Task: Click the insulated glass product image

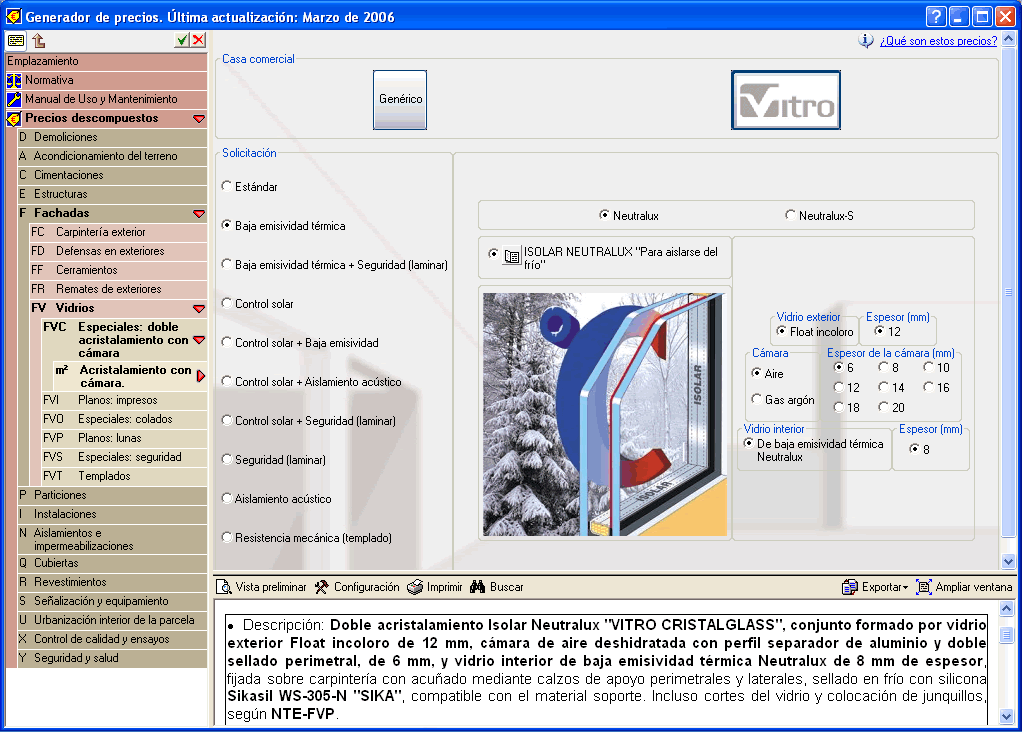Action: point(605,415)
